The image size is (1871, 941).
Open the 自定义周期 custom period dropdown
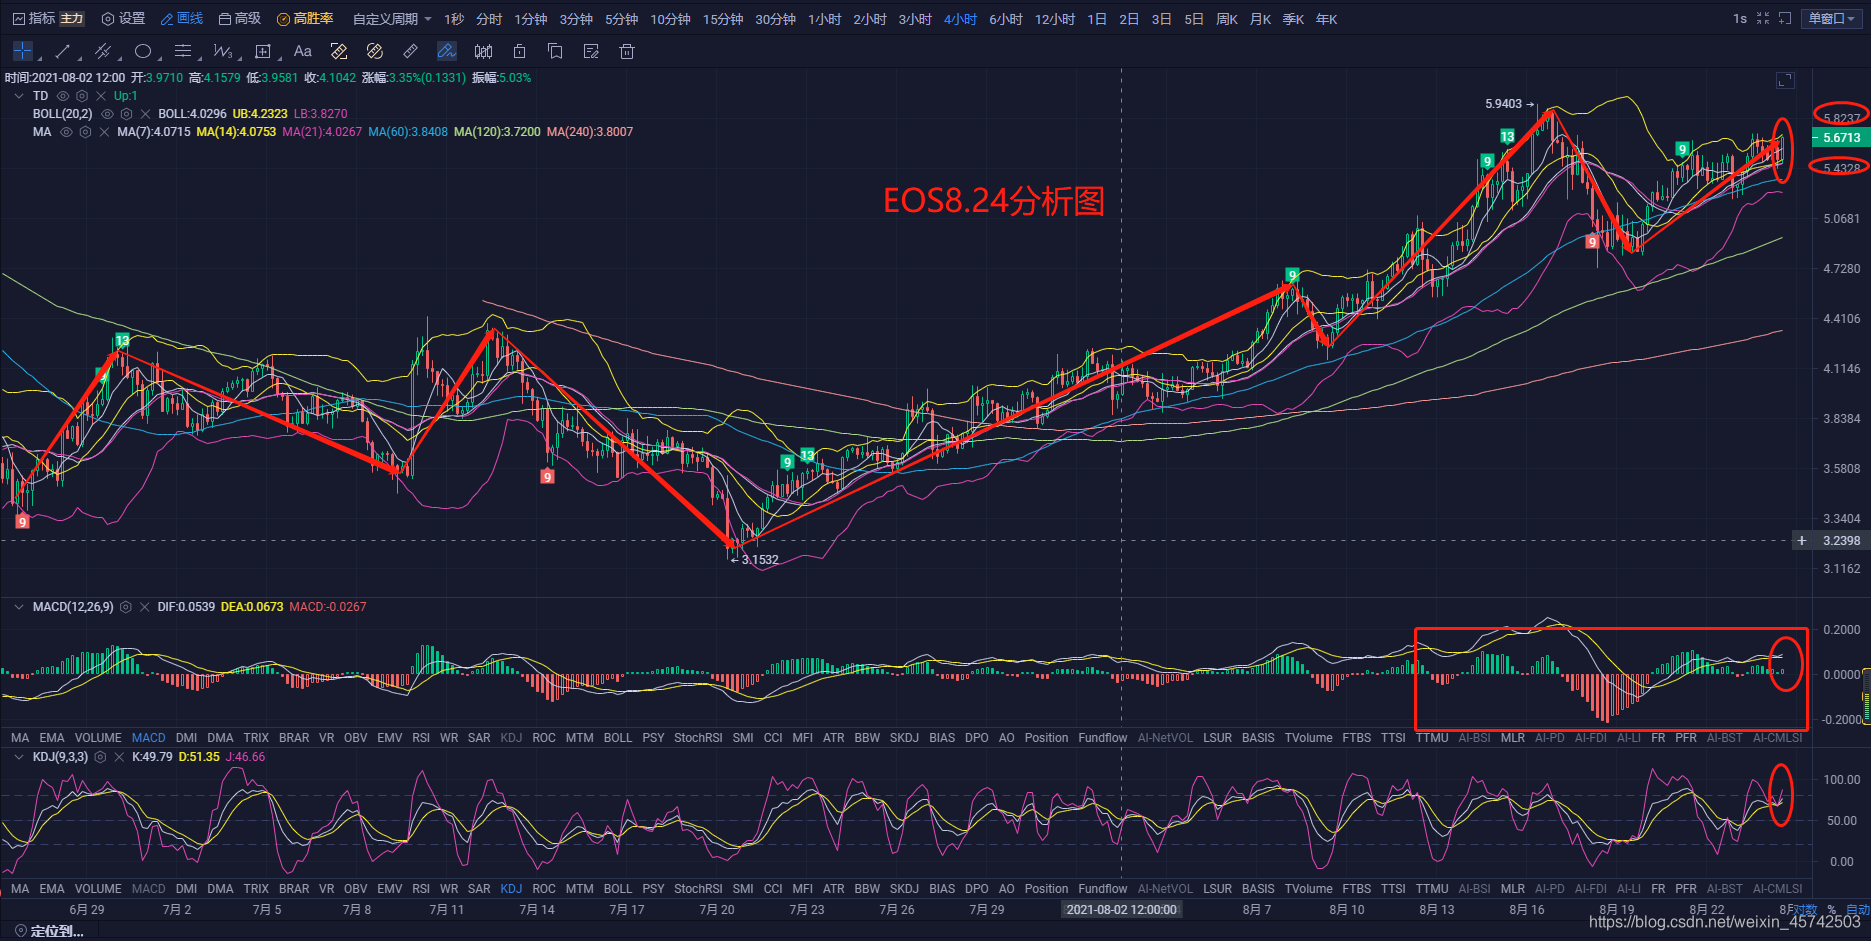392,19
